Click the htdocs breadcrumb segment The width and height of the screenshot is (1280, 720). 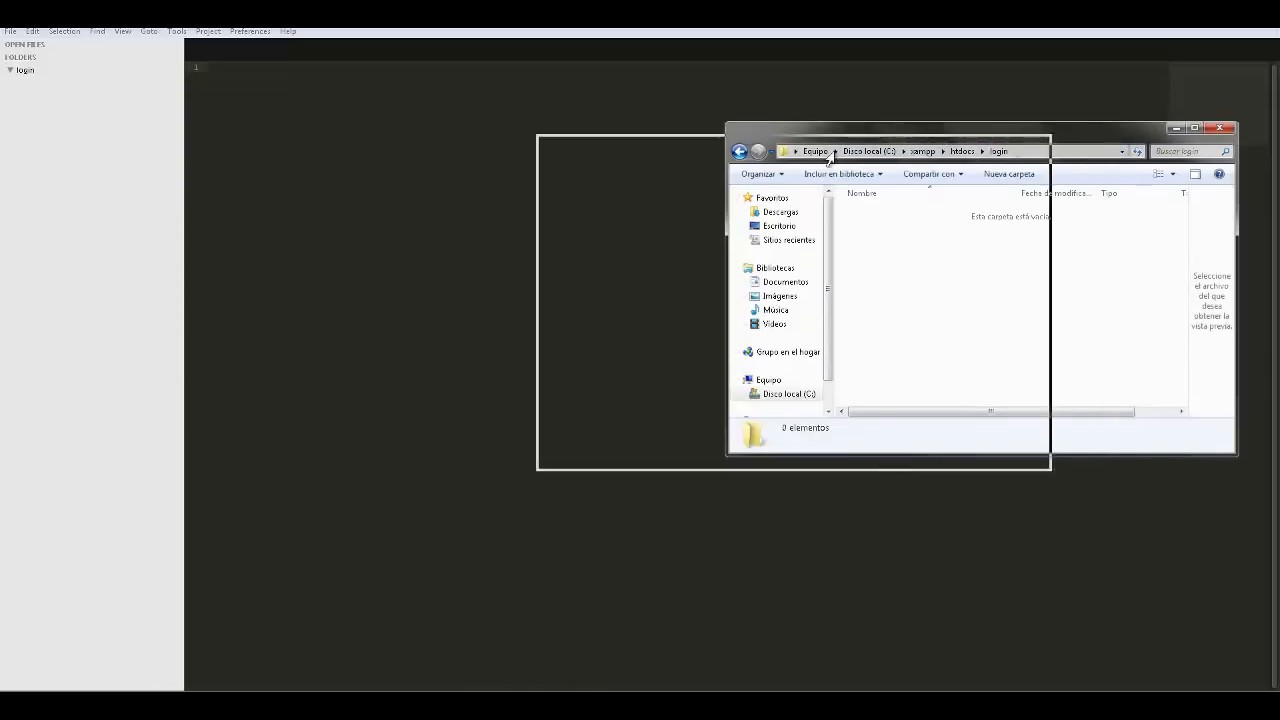pyautogui.click(x=962, y=152)
